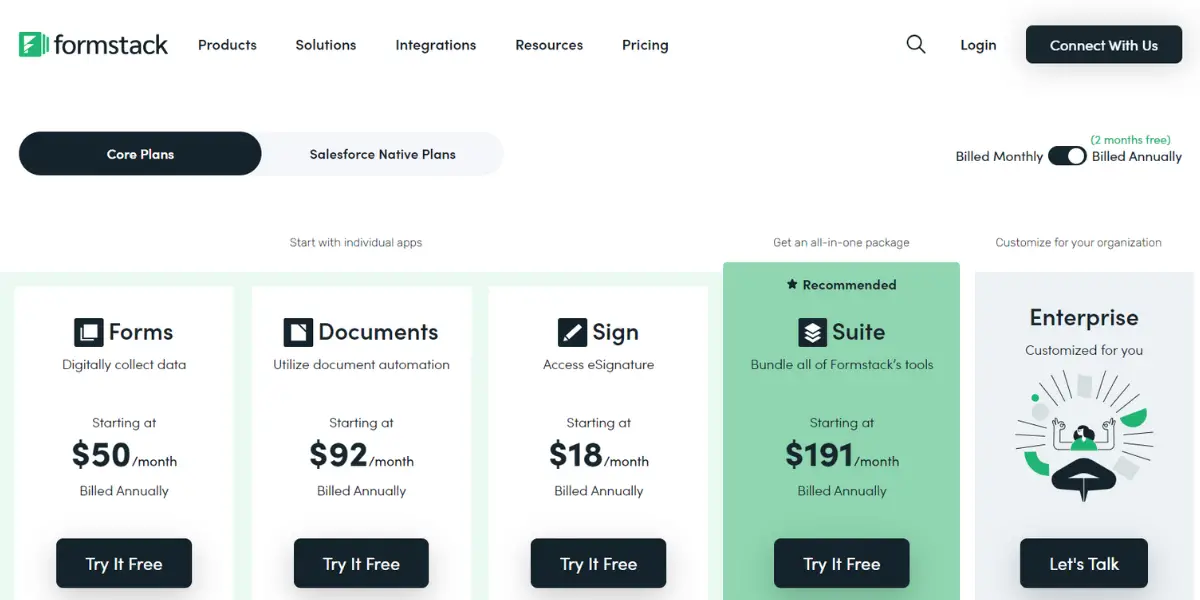1200x600 pixels.
Task: Open the Products menu
Action: point(227,45)
